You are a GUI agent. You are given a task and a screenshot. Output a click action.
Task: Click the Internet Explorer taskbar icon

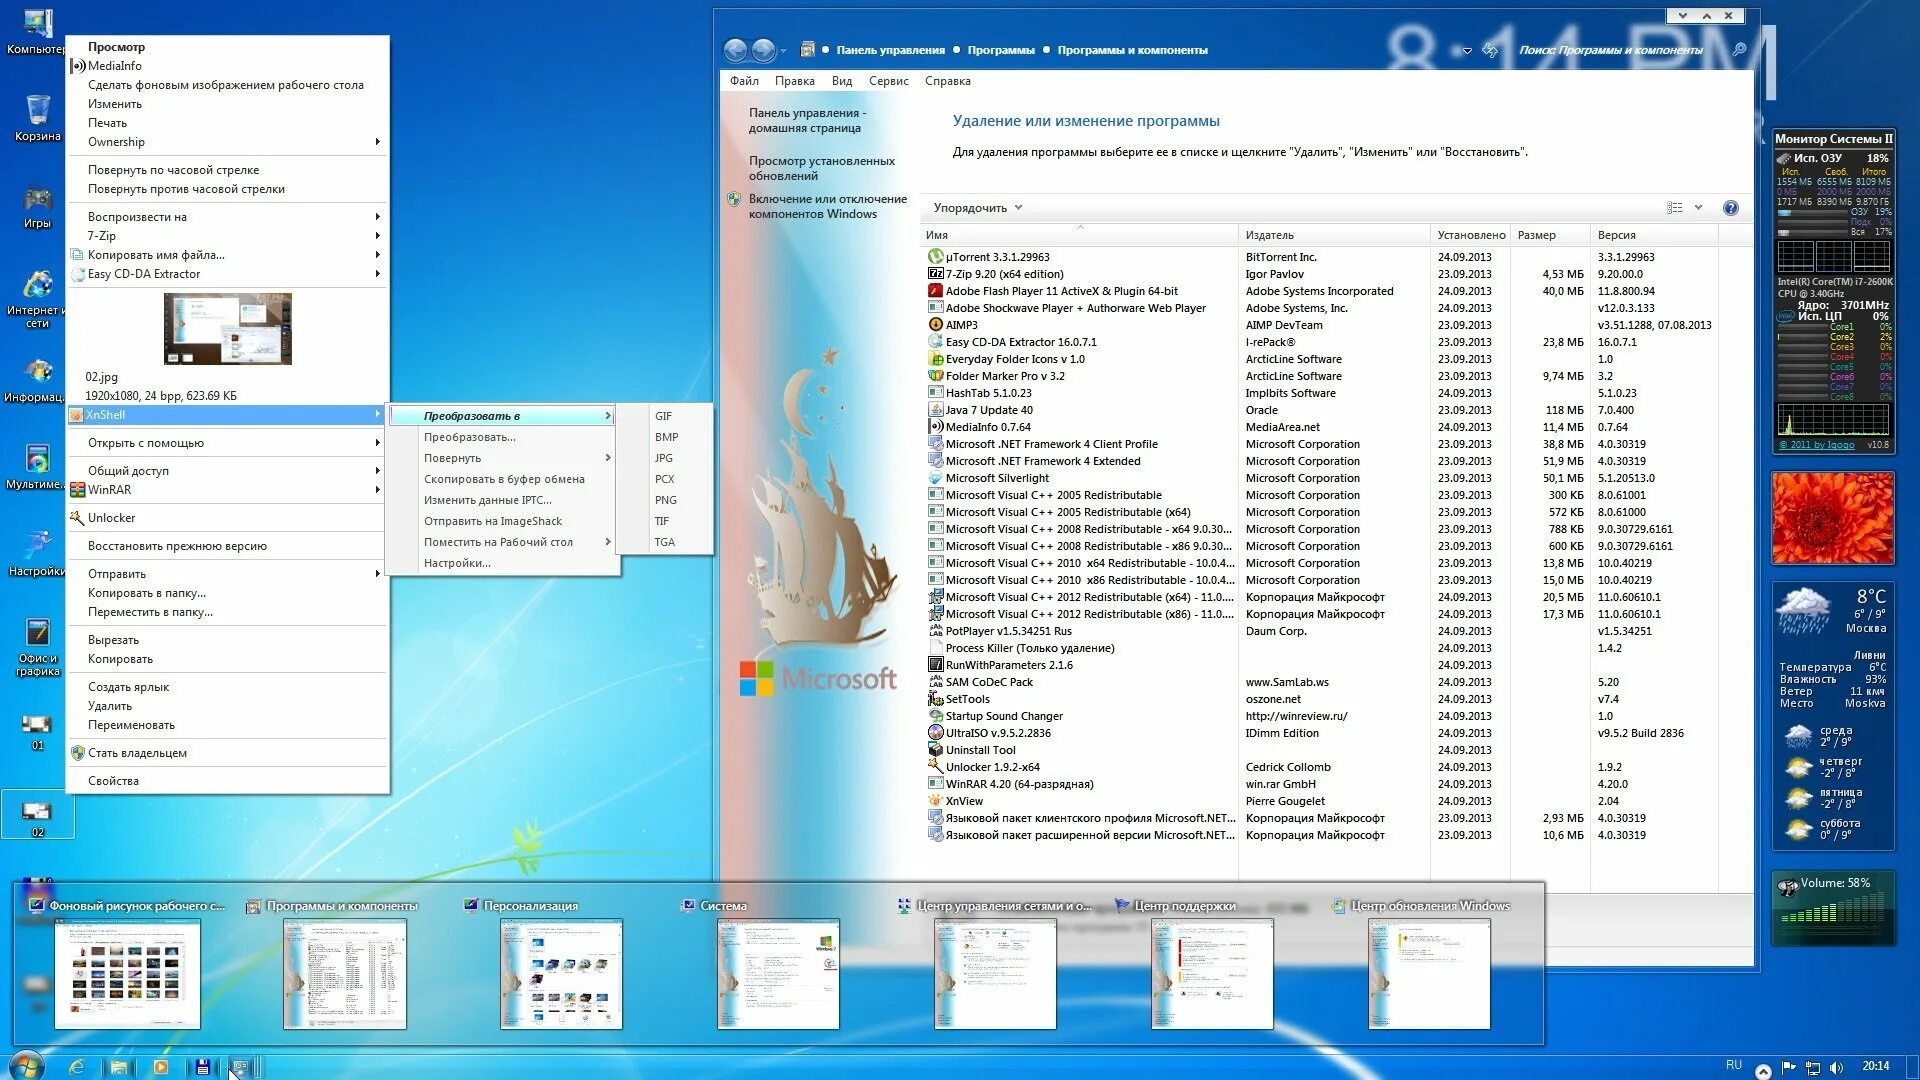76,1066
